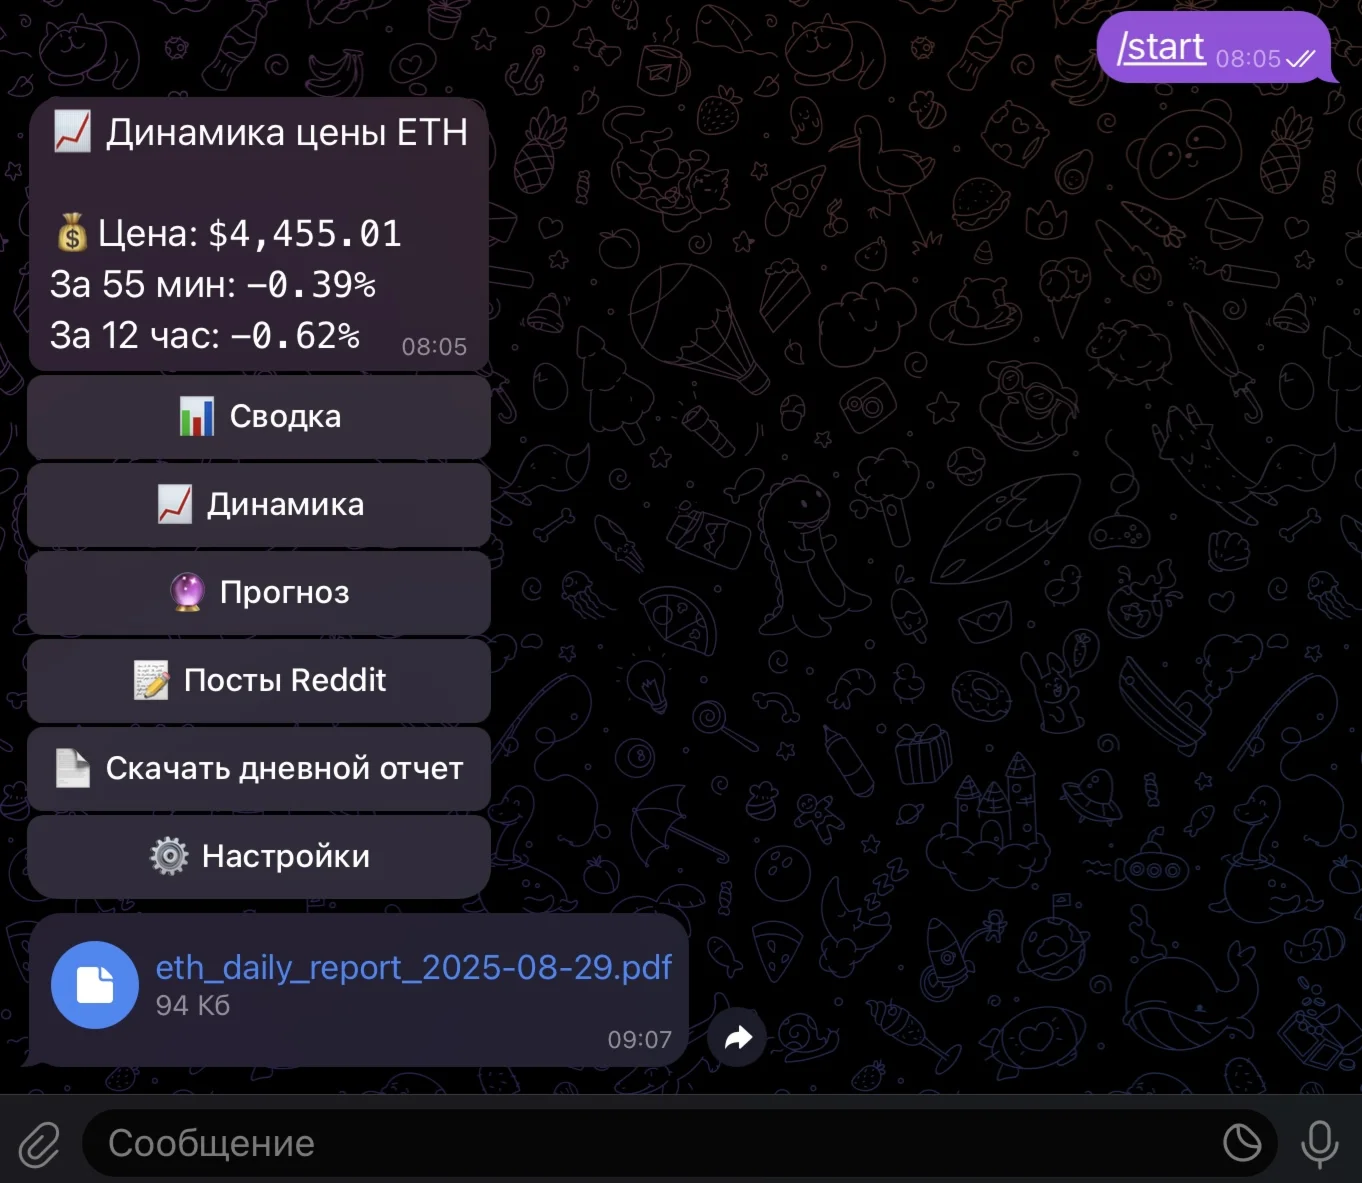The width and height of the screenshot is (1362, 1183).
Task: Tap the microphone voice message icon
Action: [x=1319, y=1143]
